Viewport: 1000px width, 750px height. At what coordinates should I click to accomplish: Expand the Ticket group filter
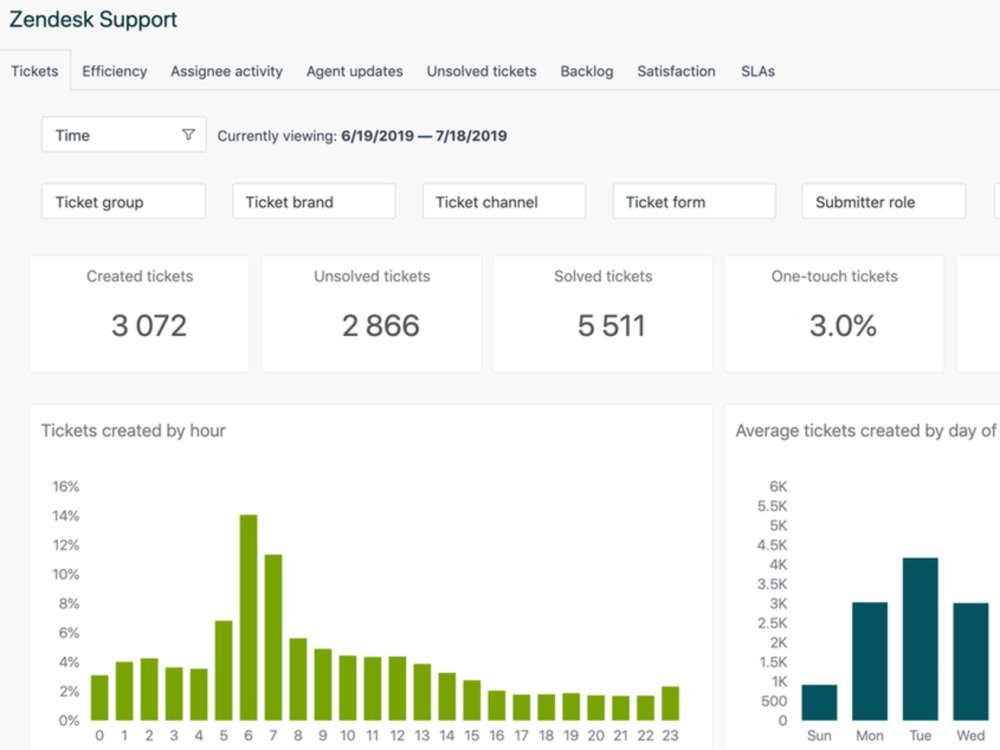pyautogui.click(x=124, y=202)
